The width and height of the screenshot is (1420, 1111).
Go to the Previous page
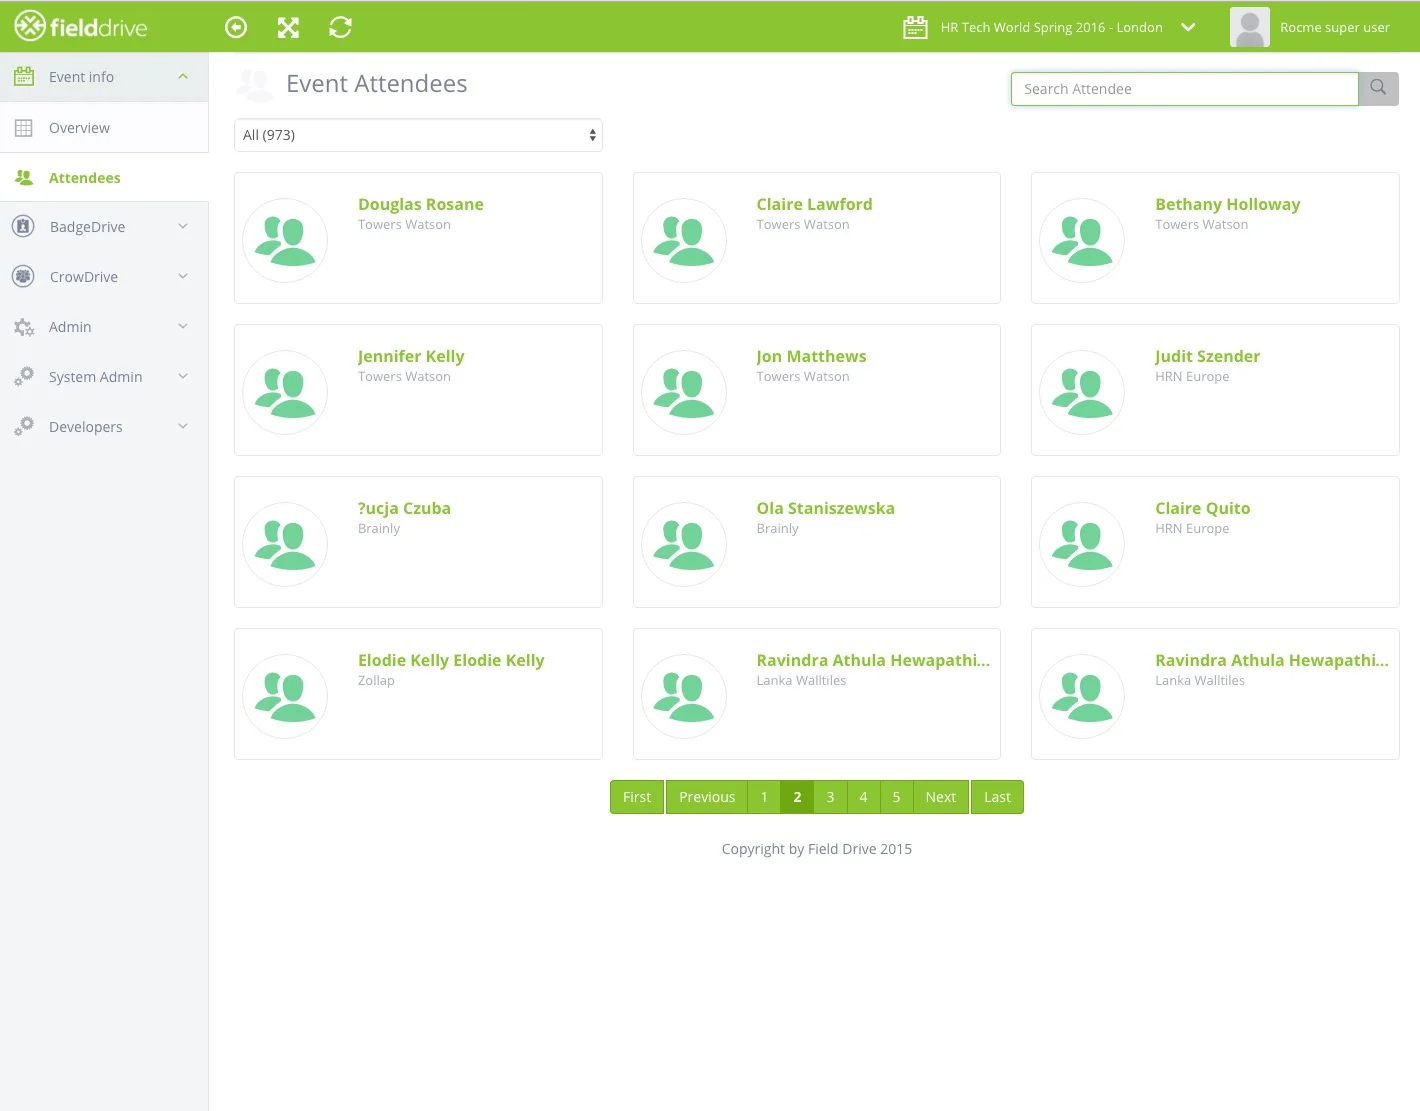(707, 797)
